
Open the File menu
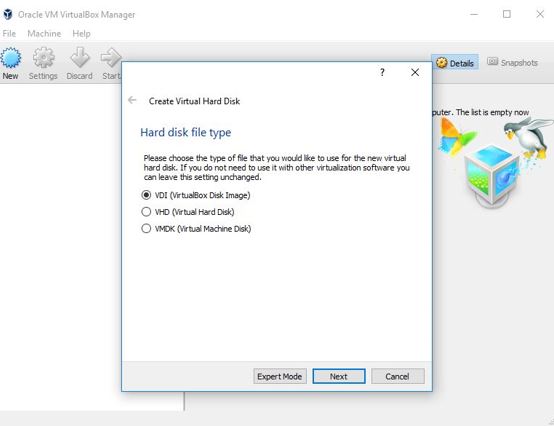pos(9,34)
